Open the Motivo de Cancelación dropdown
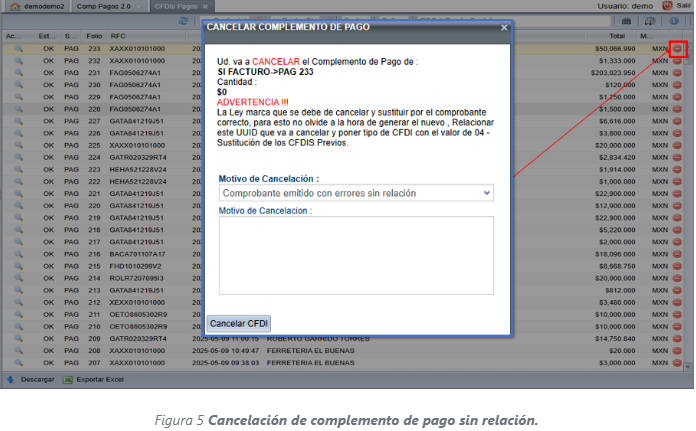This screenshot has width=696, height=431. pos(356,192)
